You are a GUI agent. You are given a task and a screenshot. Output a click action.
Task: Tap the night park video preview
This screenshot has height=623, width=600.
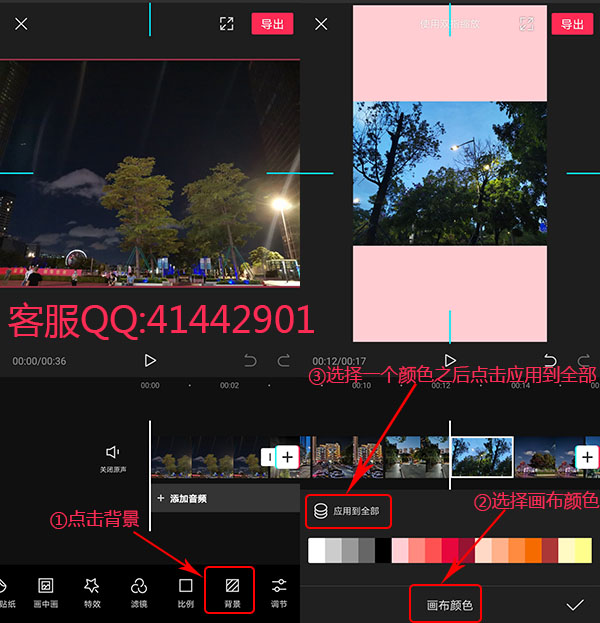pyautogui.click(x=150, y=173)
